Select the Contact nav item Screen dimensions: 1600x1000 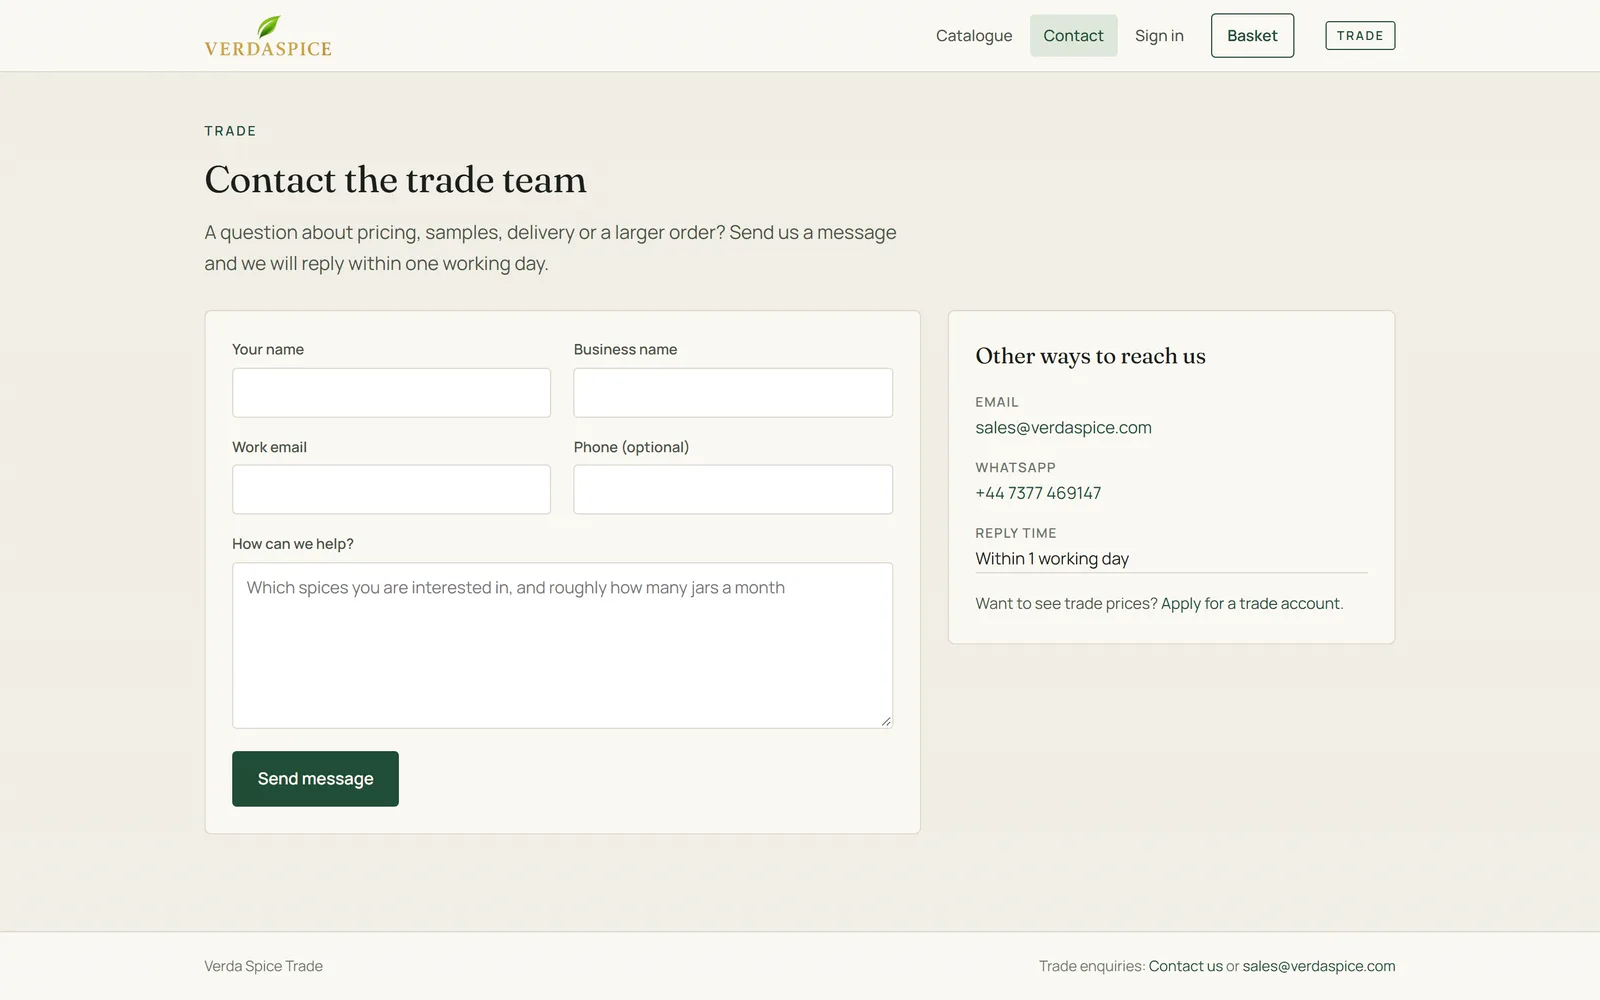point(1073,36)
